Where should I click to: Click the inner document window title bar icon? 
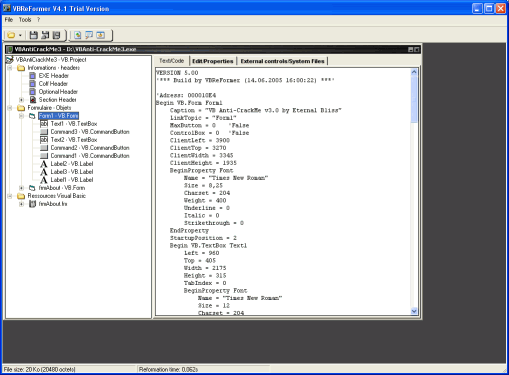[10, 49]
